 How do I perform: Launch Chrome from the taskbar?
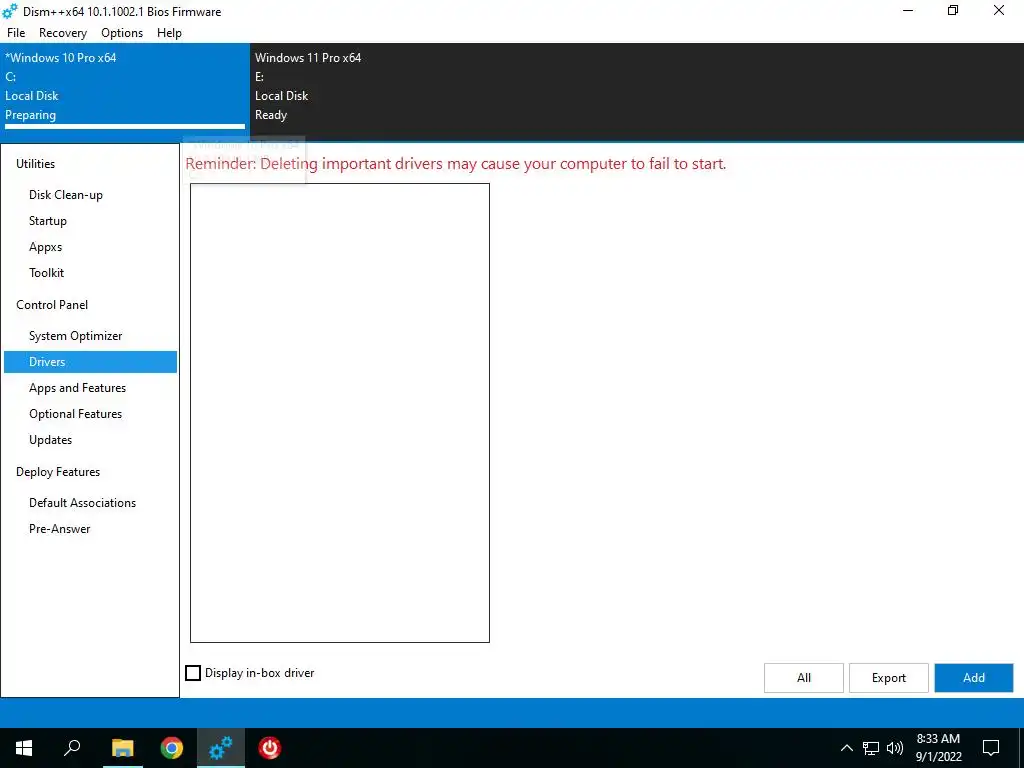point(172,748)
